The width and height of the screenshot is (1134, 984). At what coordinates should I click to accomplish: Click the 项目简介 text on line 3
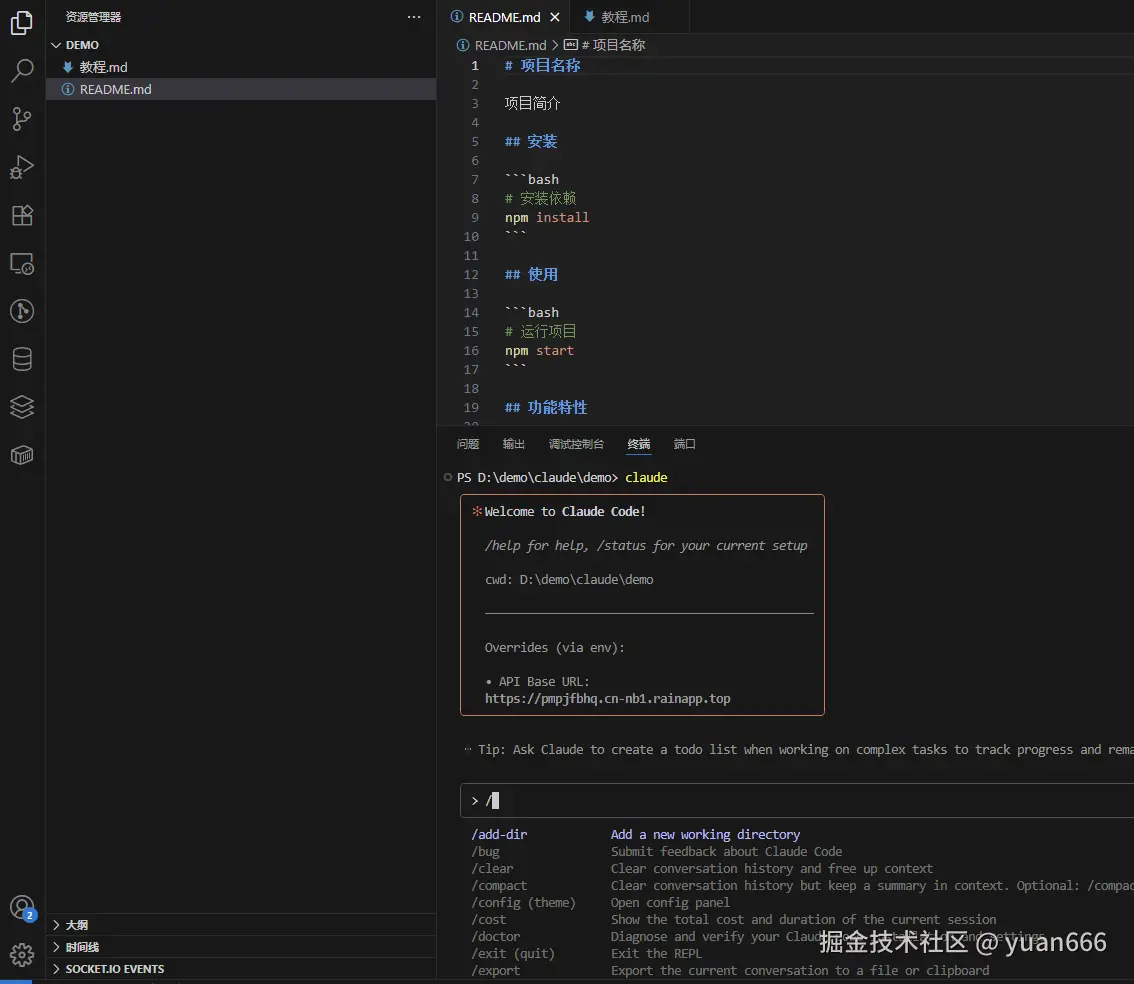532,103
